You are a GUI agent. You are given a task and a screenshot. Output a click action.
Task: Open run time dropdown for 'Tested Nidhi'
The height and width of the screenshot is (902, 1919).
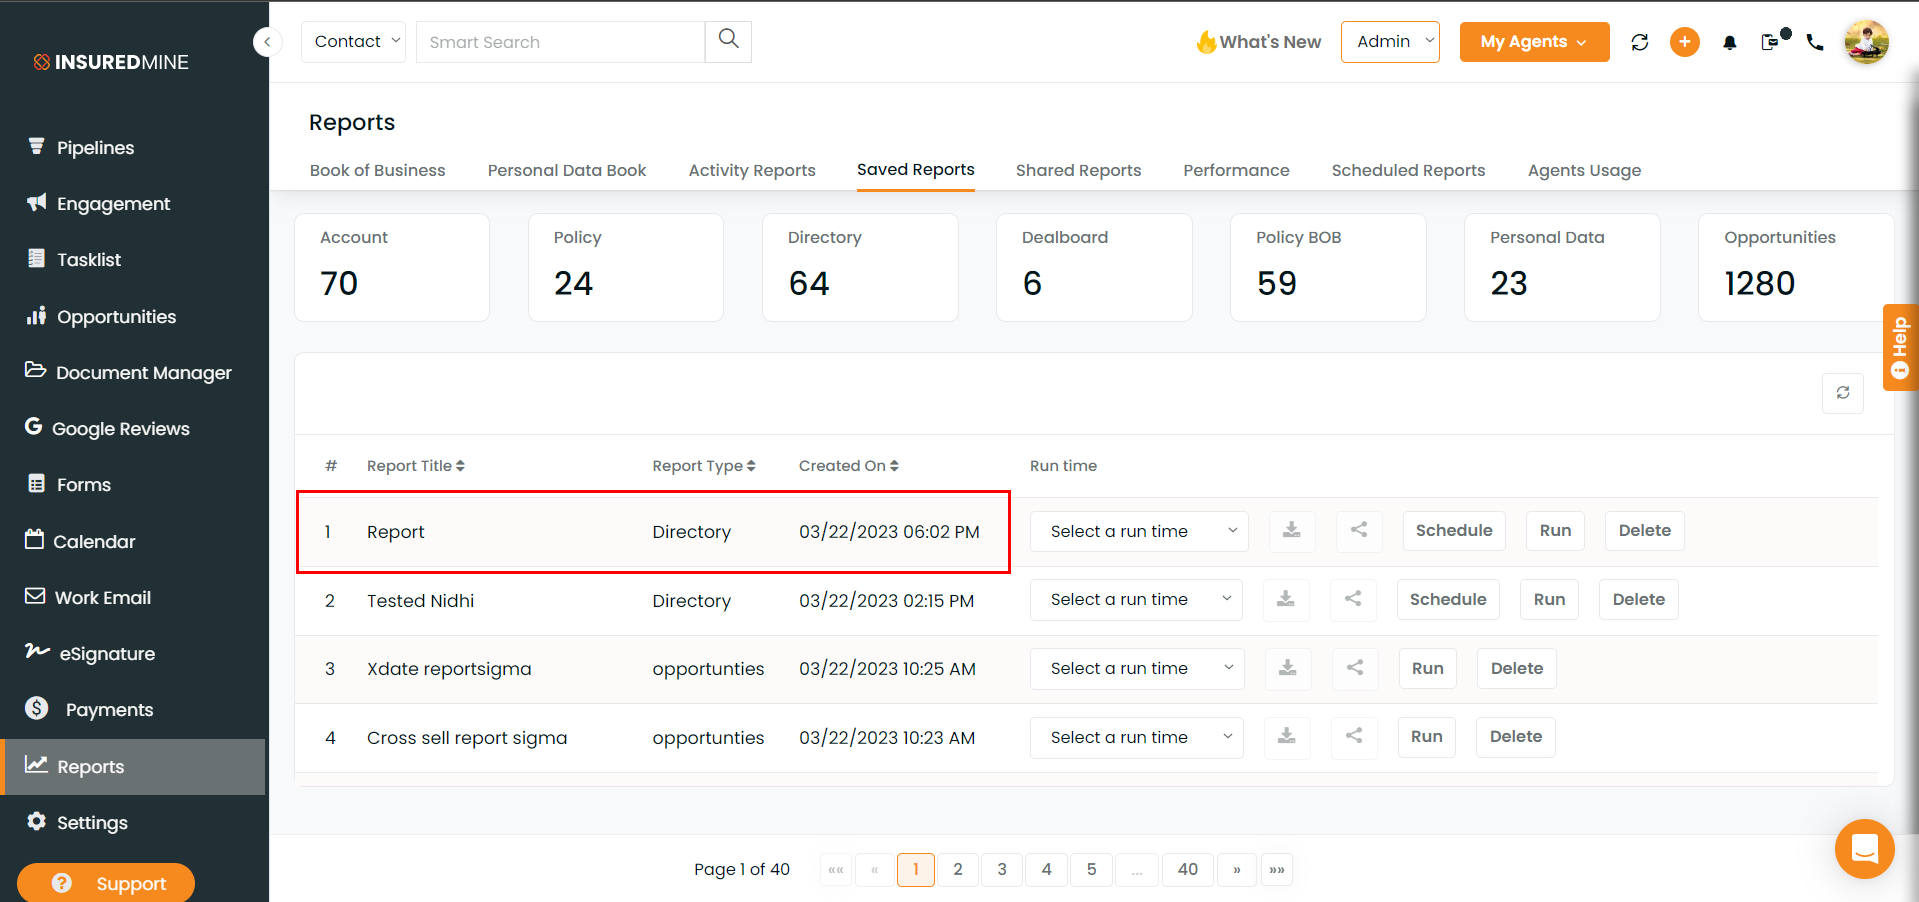pos(1136,600)
